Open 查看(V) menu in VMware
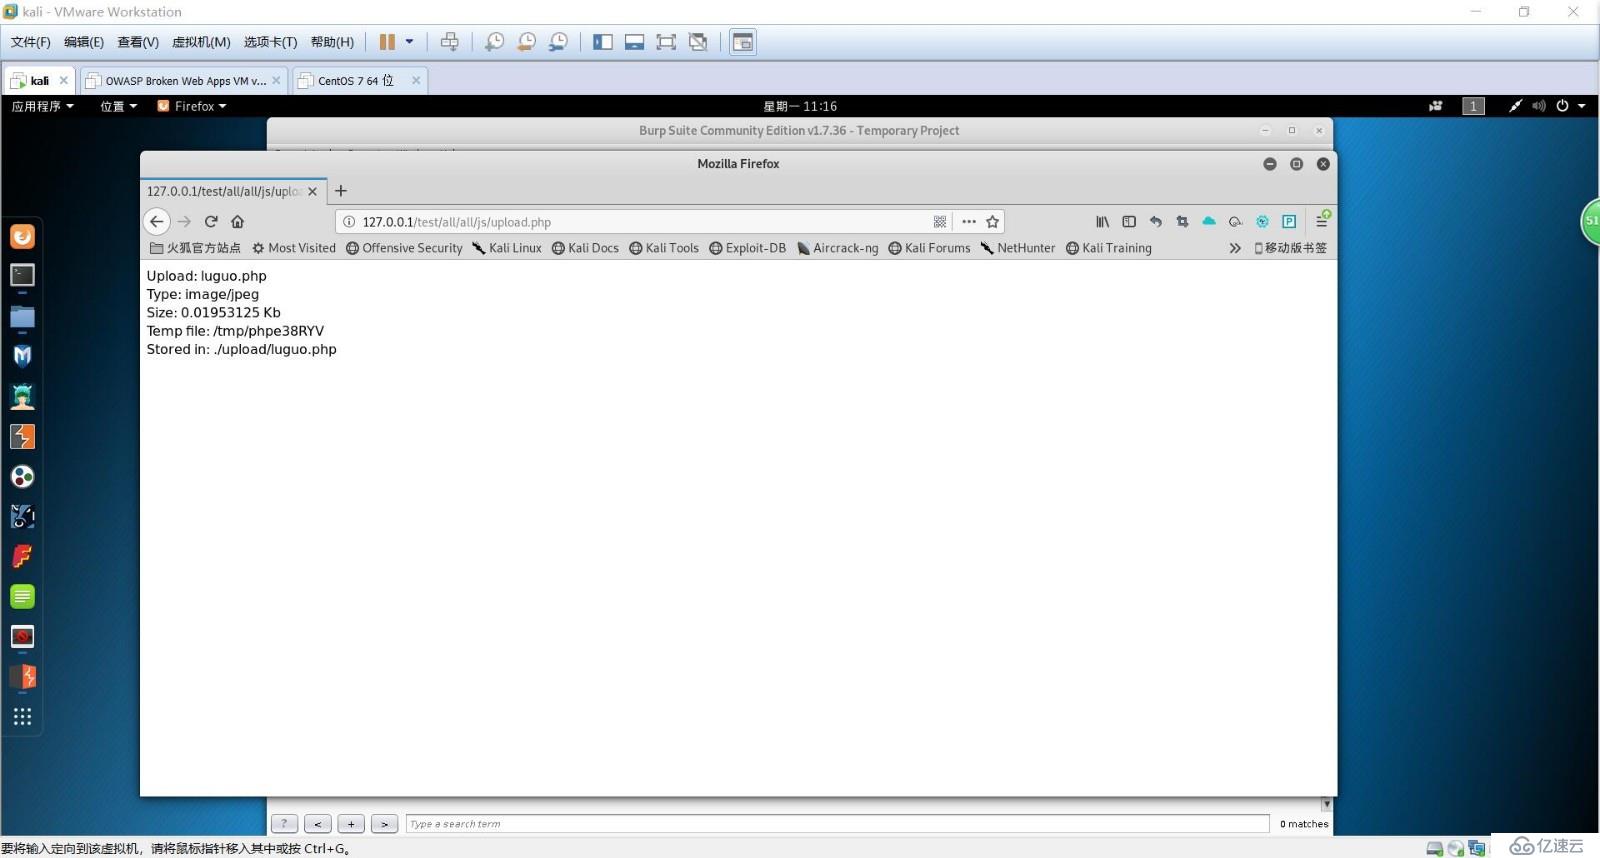 (138, 42)
